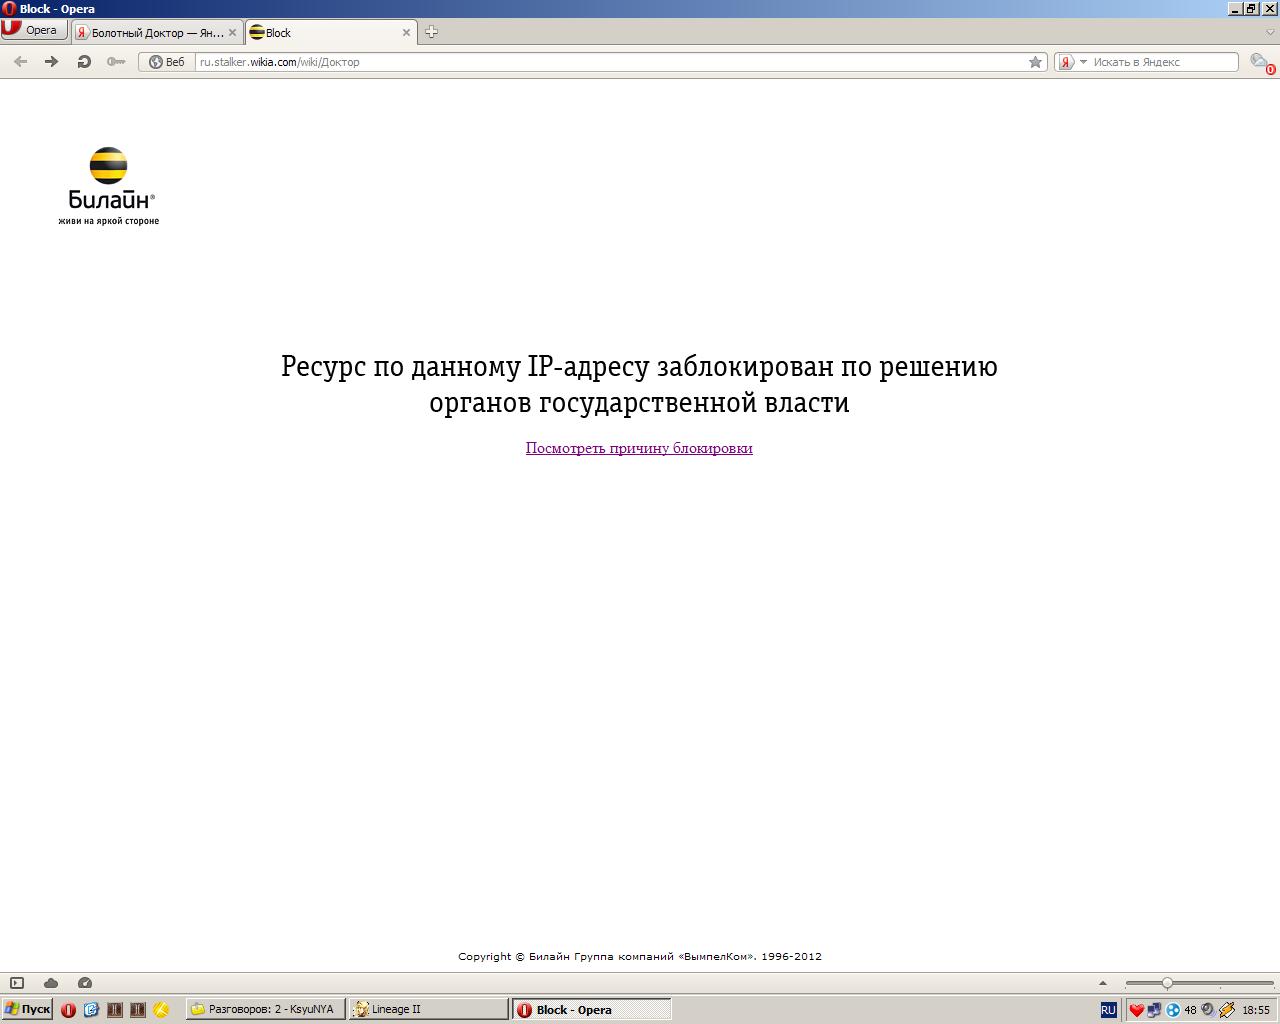1280x1024 pixels.
Task: Click red heart tray icon
Action: pyautogui.click(x=1136, y=1010)
